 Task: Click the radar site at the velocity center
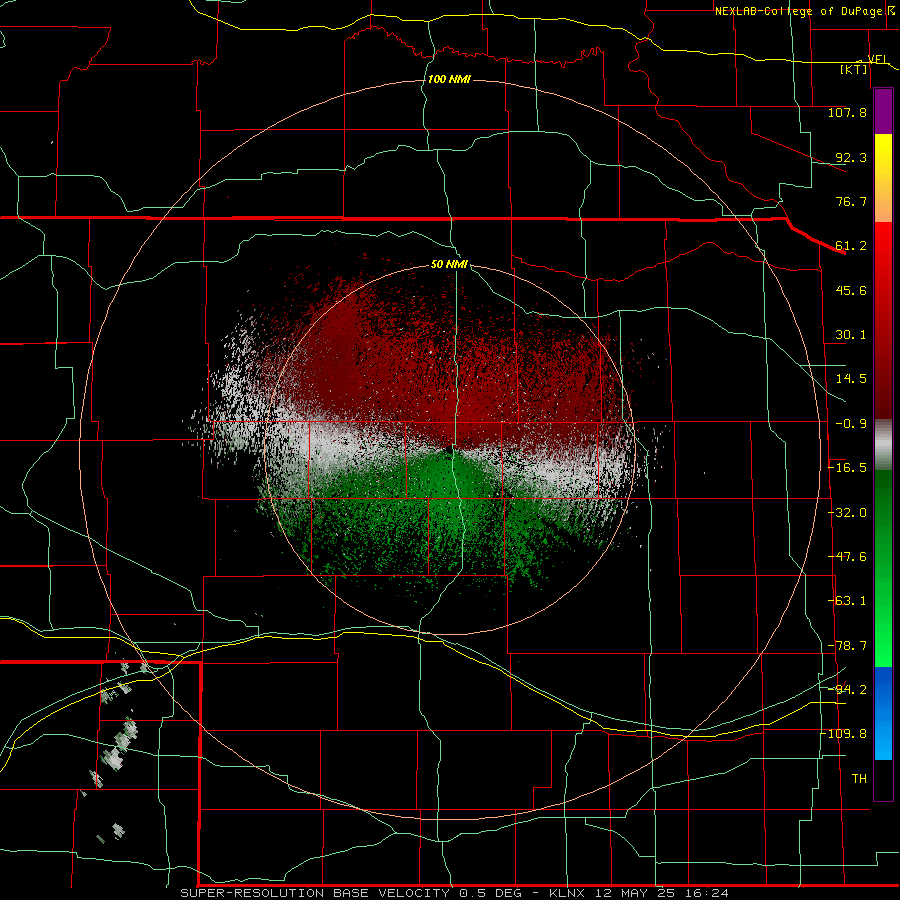[450, 452]
